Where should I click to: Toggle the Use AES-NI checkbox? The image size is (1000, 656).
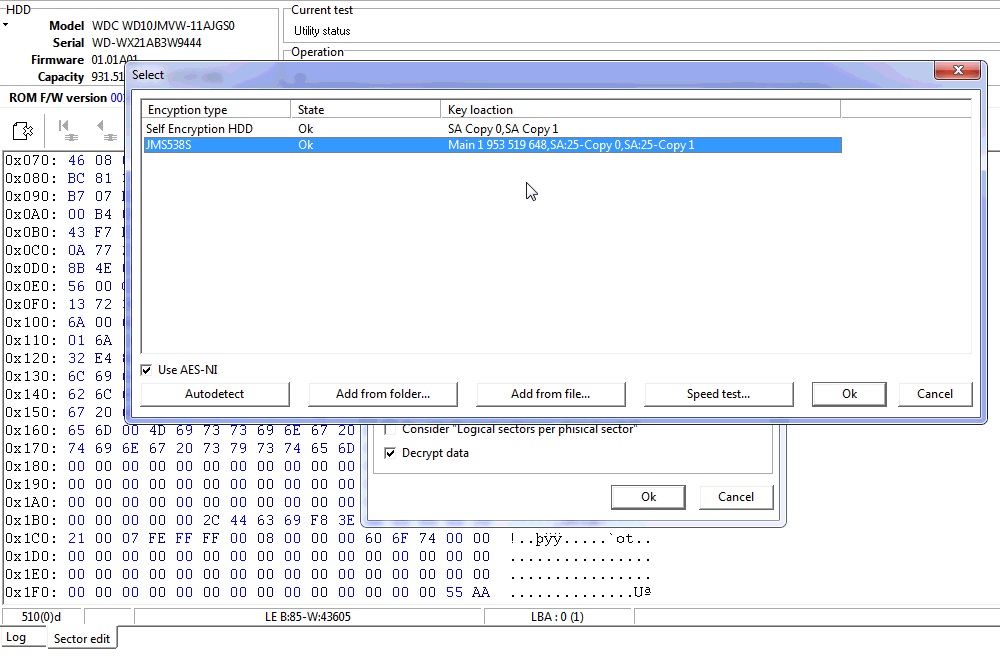click(146, 370)
